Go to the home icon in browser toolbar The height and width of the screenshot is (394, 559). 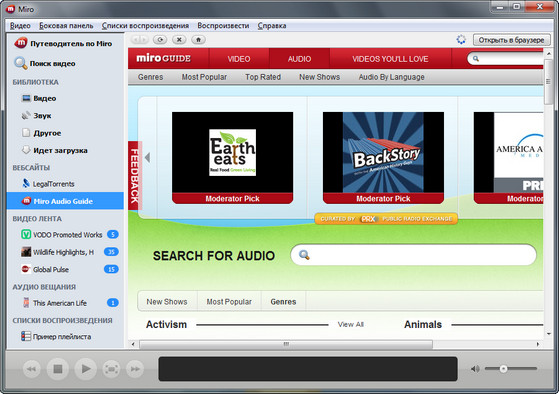click(x=198, y=40)
